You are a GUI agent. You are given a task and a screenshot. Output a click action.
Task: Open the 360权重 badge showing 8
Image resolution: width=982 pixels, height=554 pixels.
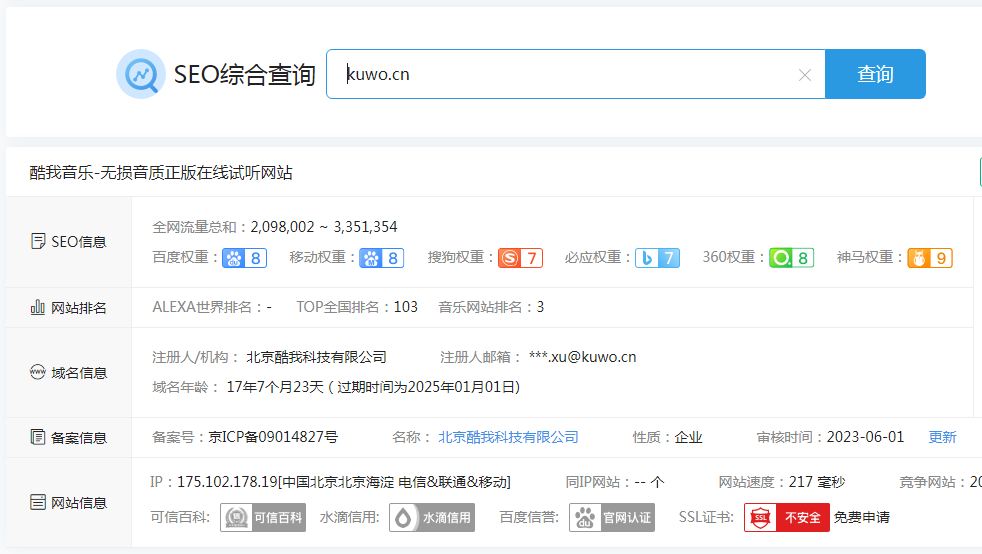pos(792,258)
